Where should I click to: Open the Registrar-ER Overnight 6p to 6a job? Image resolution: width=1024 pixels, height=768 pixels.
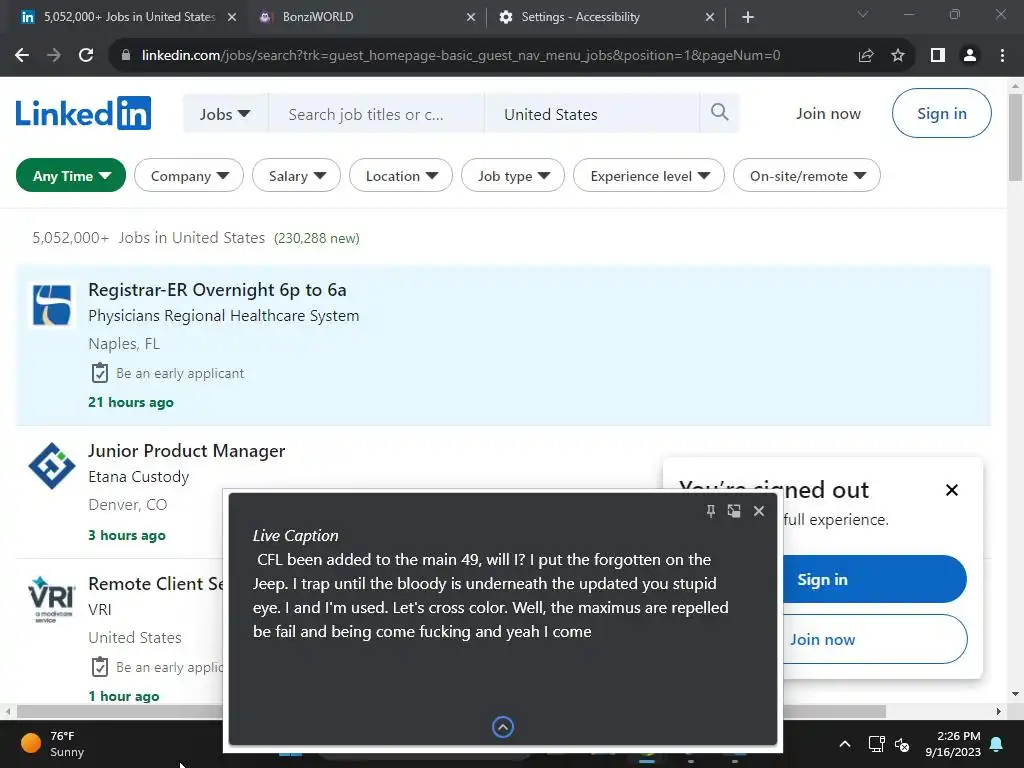pos(217,289)
